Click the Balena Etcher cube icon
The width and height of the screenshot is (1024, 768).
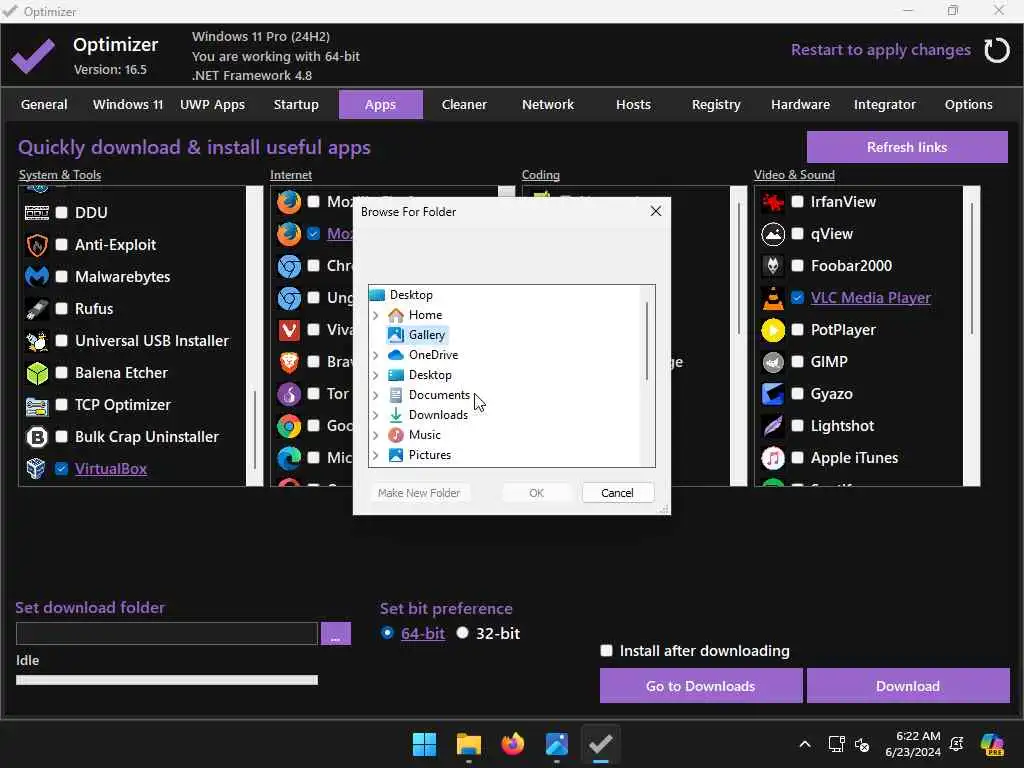[x=37, y=373]
